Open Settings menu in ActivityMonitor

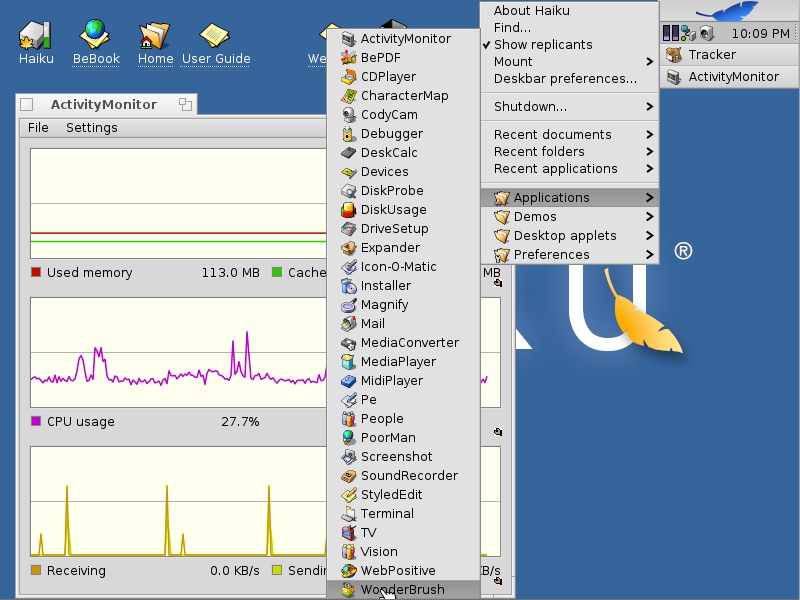(x=92, y=128)
